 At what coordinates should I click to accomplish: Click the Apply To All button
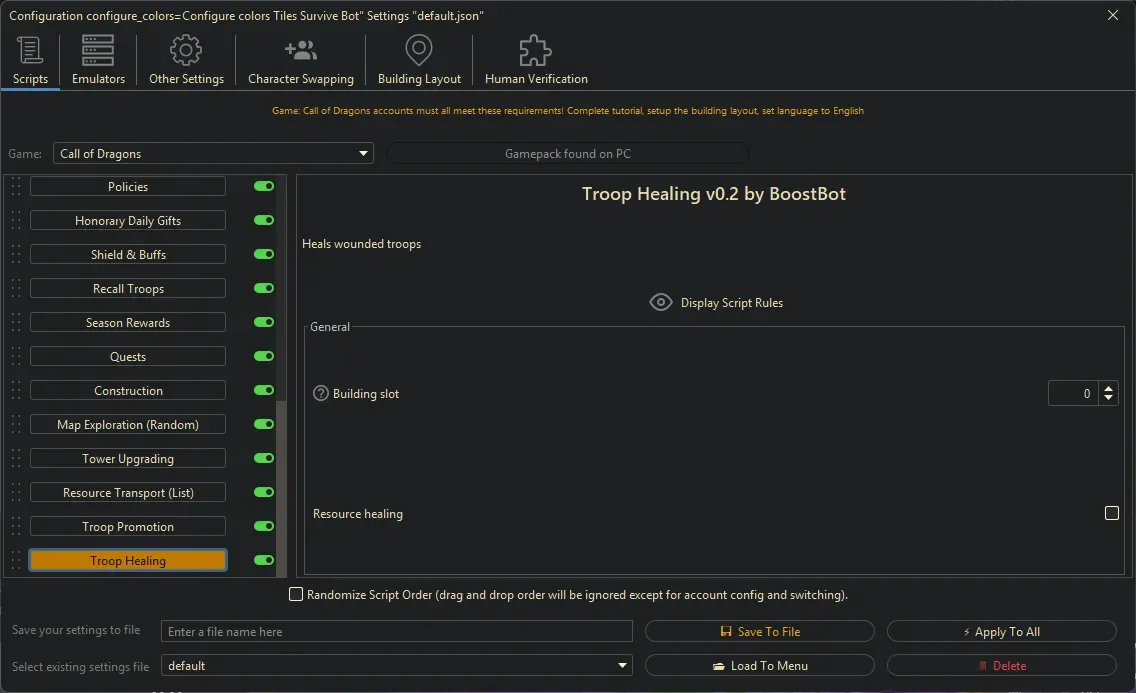tap(1001, 631)
